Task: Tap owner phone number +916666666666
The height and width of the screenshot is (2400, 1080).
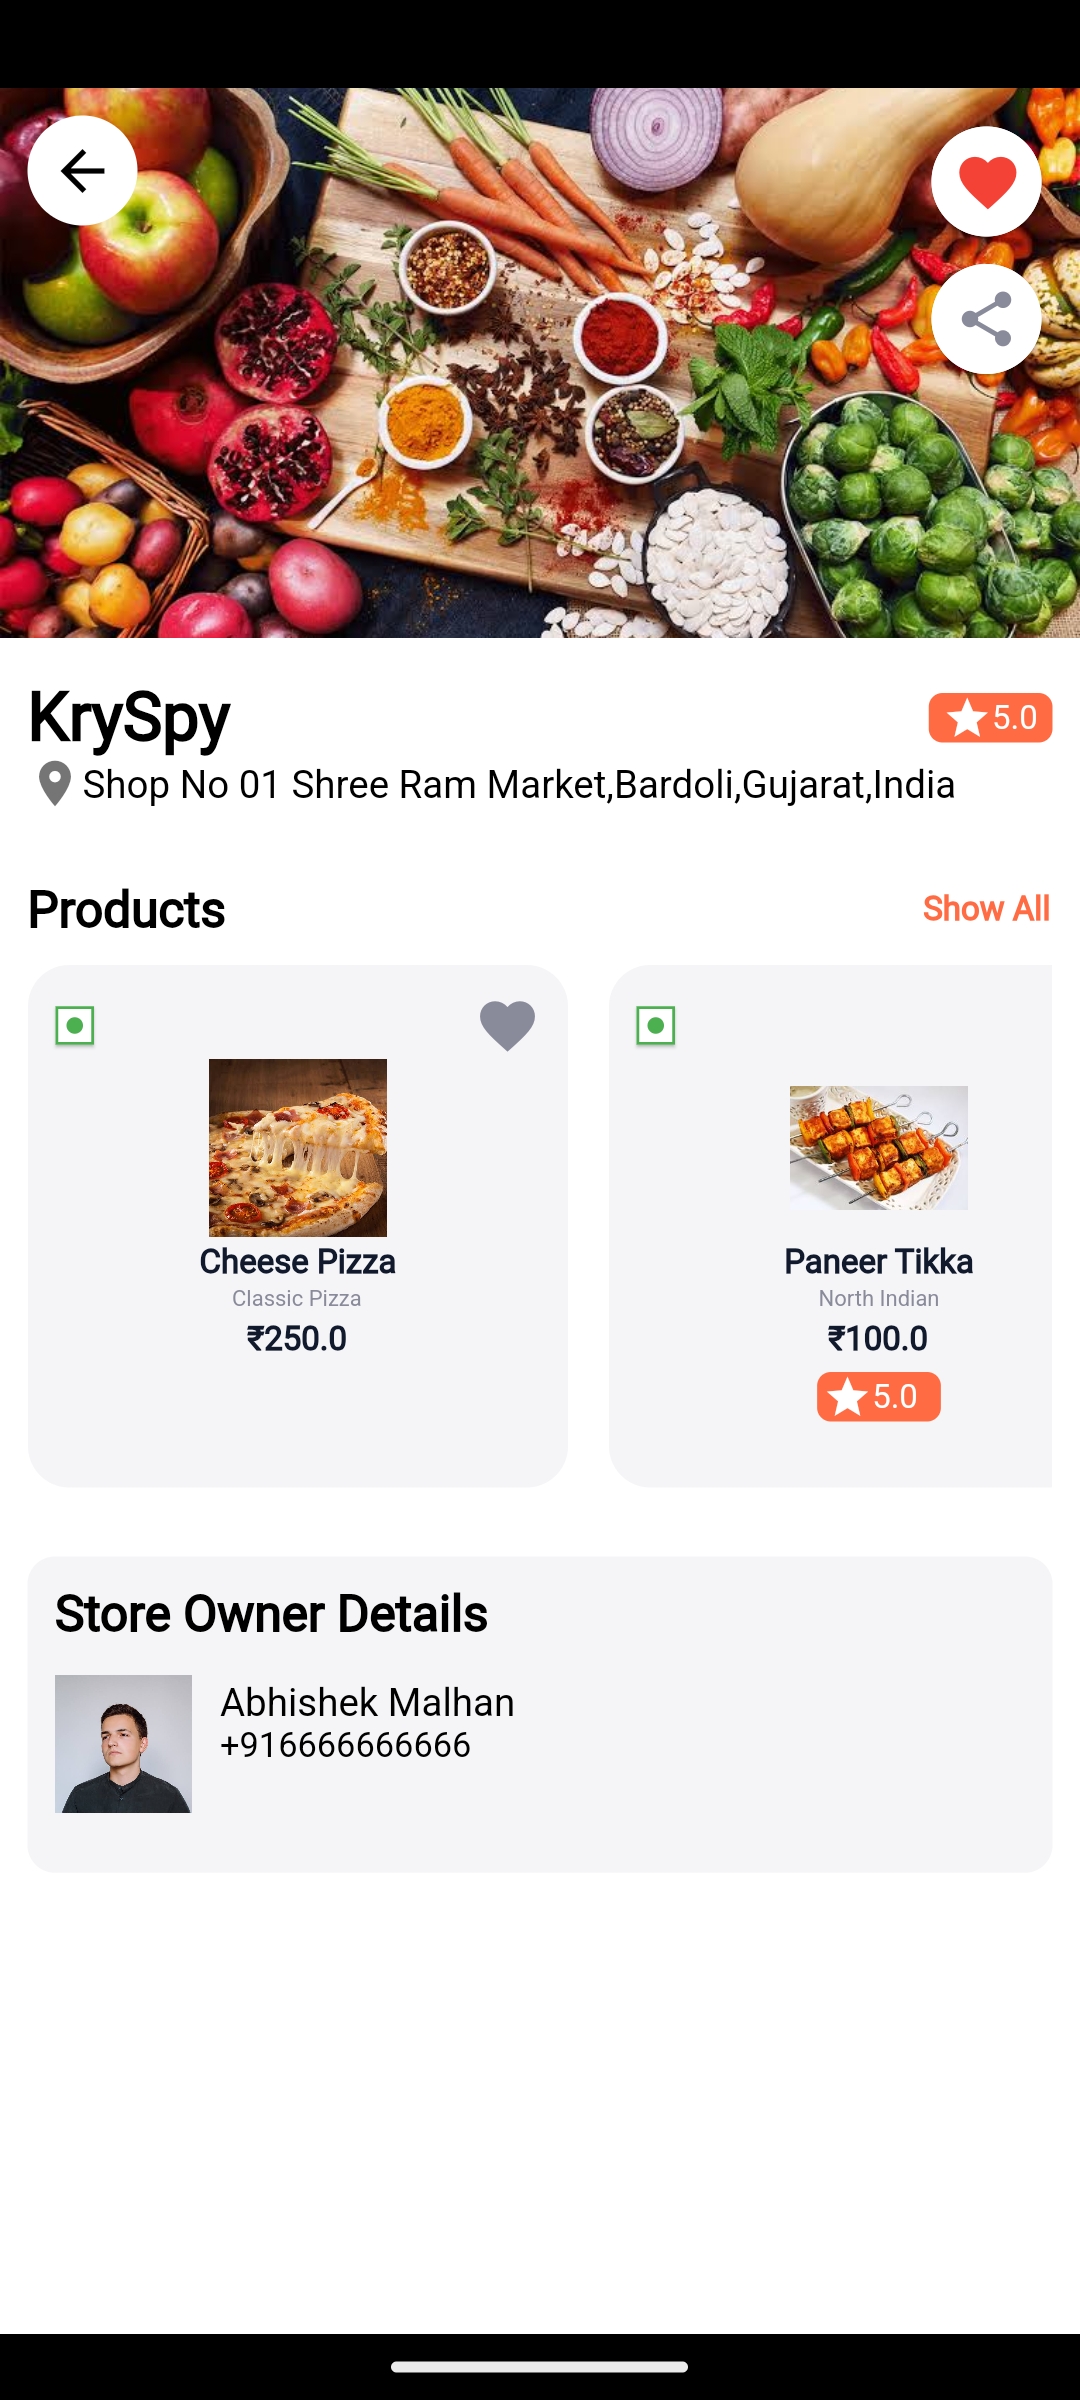Action: point(345,1745)
